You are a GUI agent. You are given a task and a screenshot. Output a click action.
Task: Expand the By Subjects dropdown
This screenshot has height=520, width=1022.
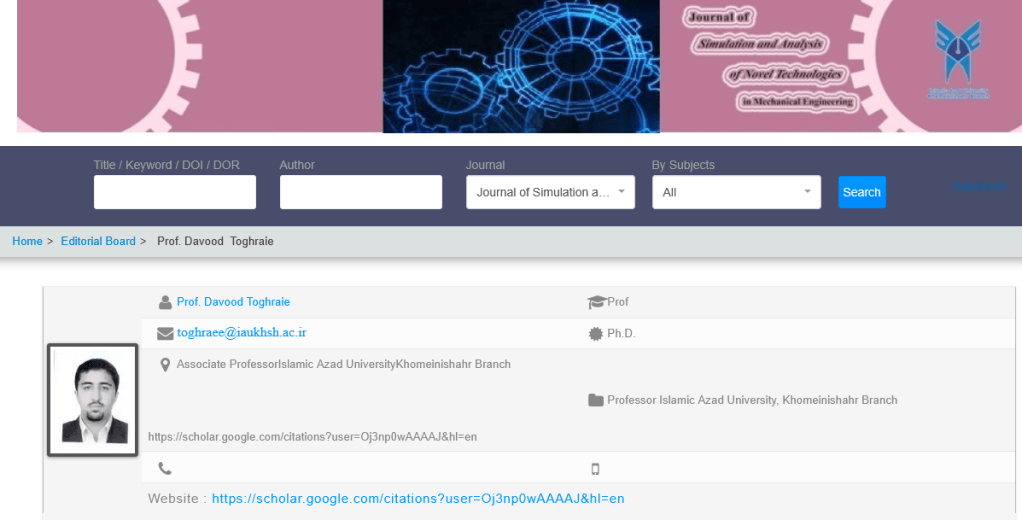736,192
